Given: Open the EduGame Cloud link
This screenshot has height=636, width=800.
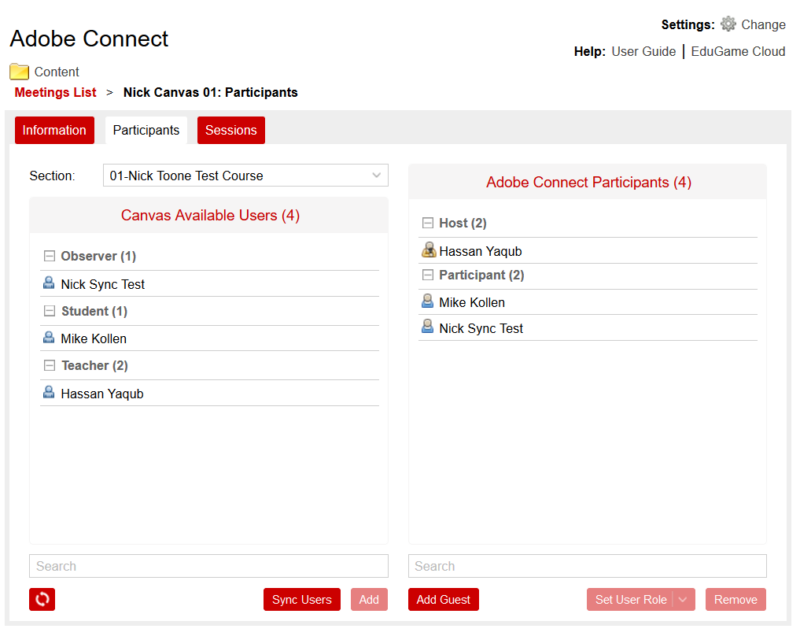Looking at the screenshot, I should [738, 52].
